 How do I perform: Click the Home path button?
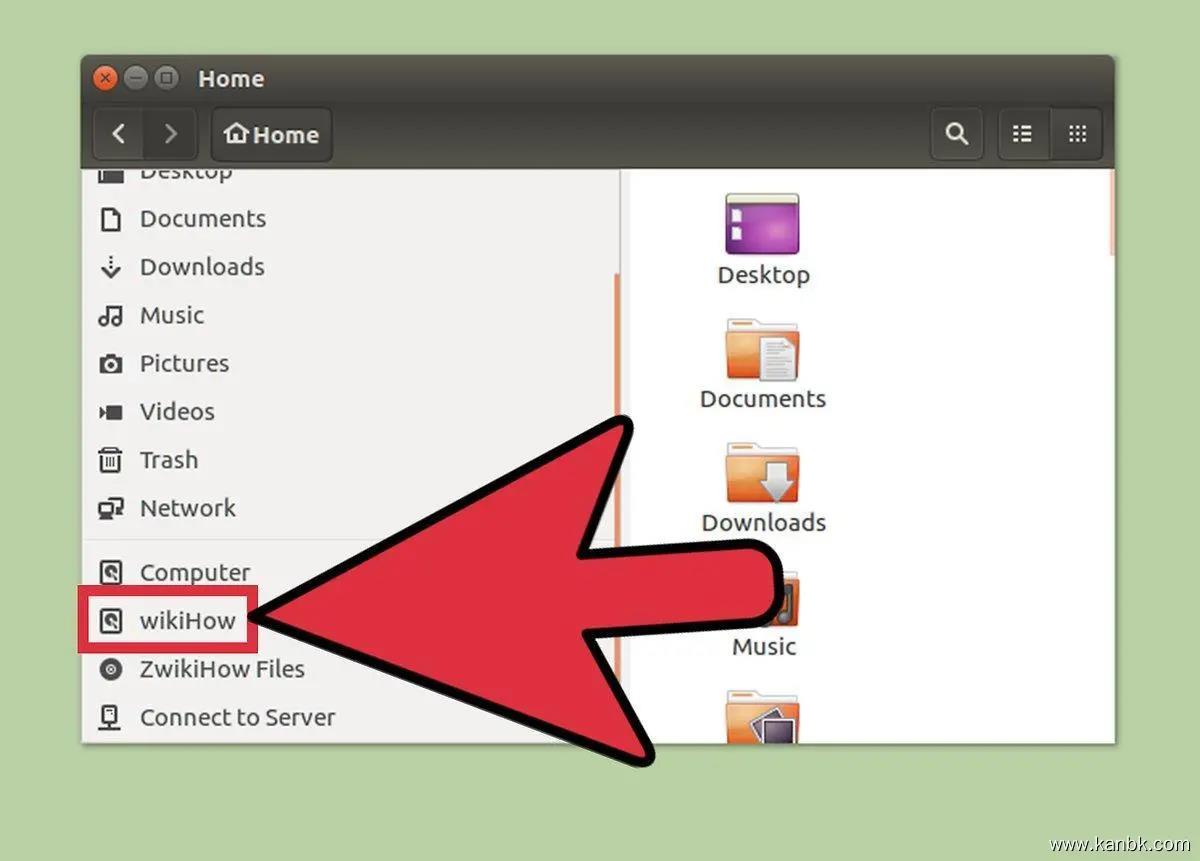(x=272, y=135)
